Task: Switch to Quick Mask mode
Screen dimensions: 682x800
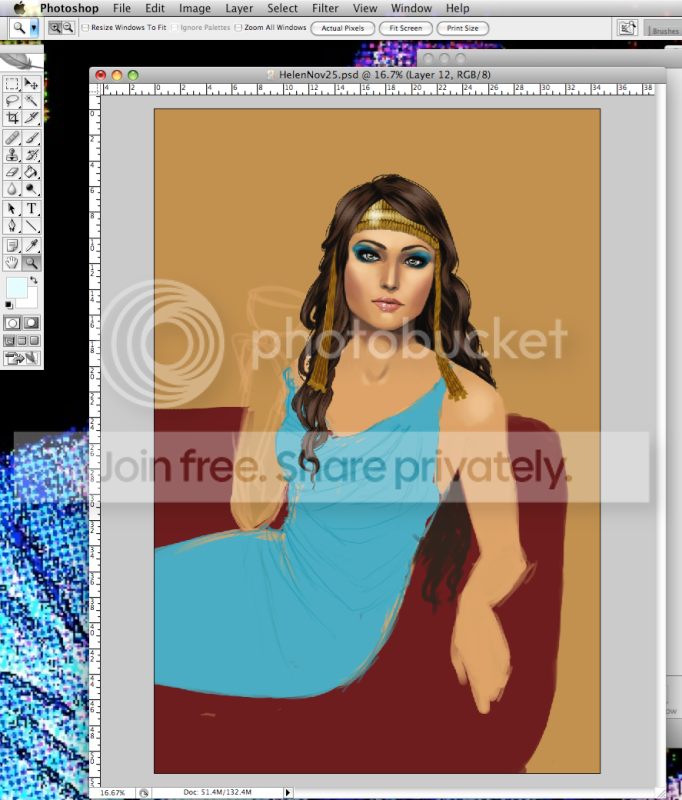Action: 31,323
